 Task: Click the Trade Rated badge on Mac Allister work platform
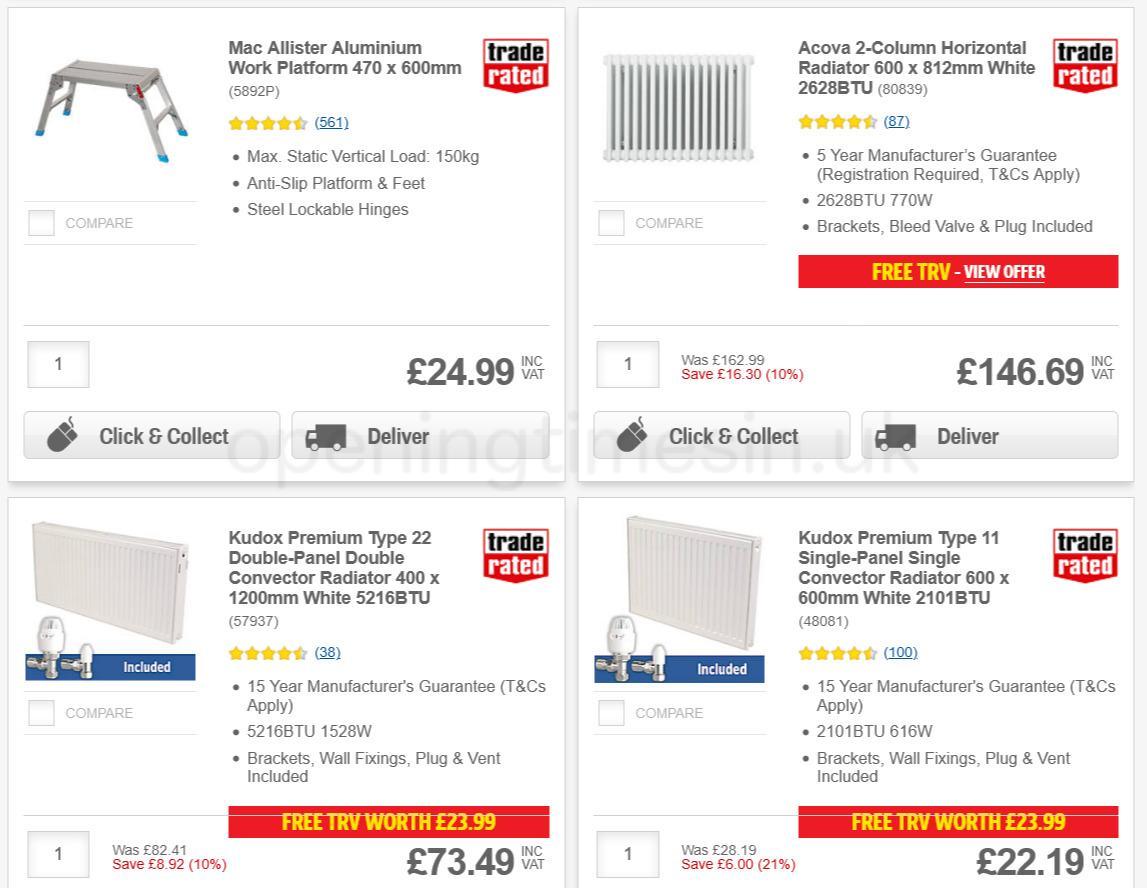click(x=514, y=64)
